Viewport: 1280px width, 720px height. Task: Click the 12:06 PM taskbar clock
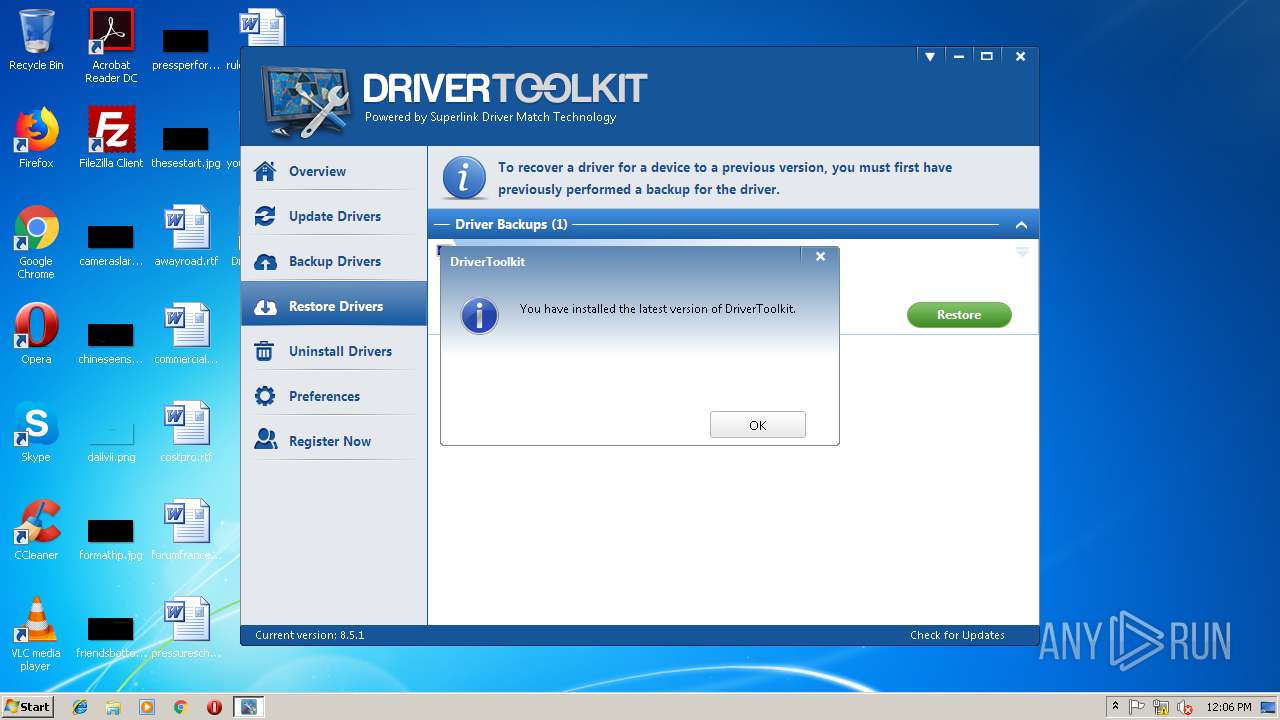pyautogui.click(x=1229, y=707)
